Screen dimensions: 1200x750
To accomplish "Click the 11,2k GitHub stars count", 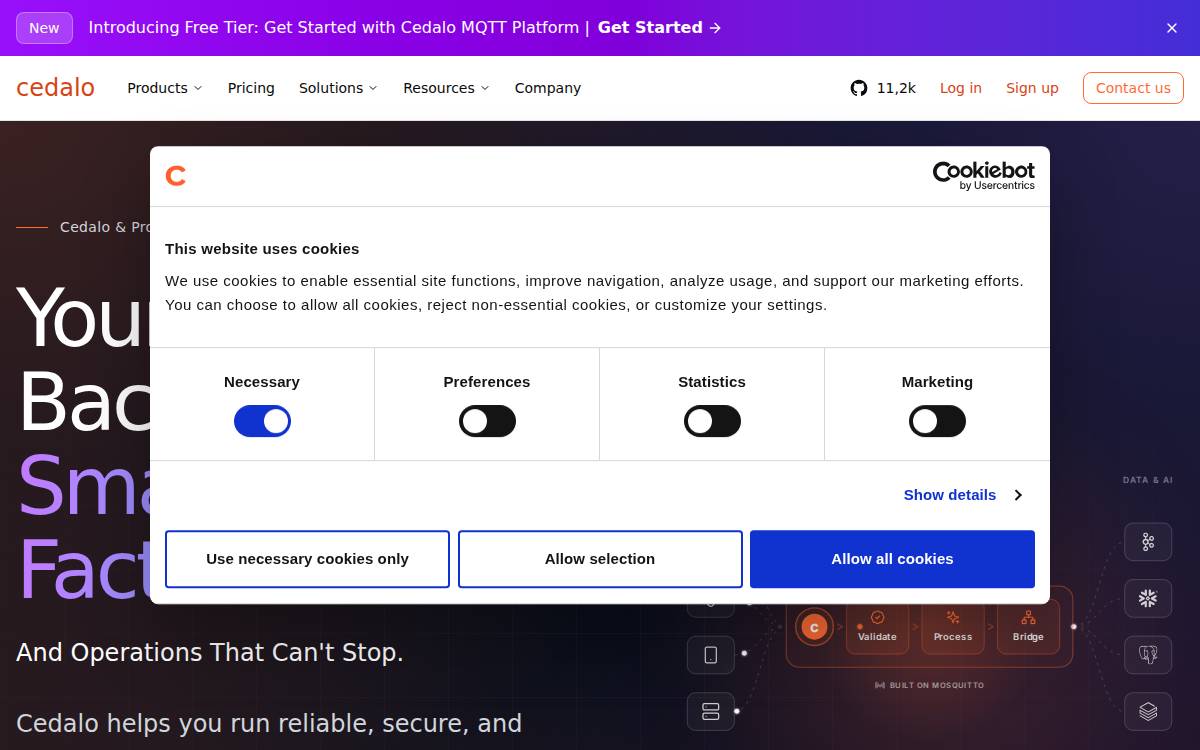I will 896,88.
